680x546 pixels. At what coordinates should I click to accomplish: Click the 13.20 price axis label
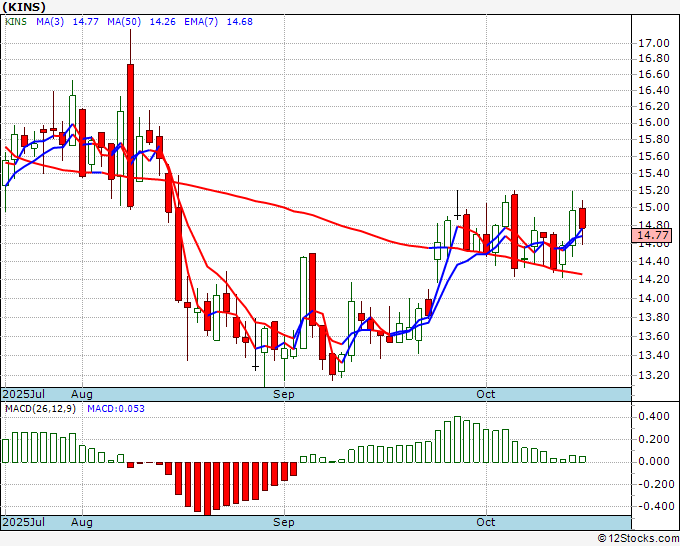[x=654, y=375]
